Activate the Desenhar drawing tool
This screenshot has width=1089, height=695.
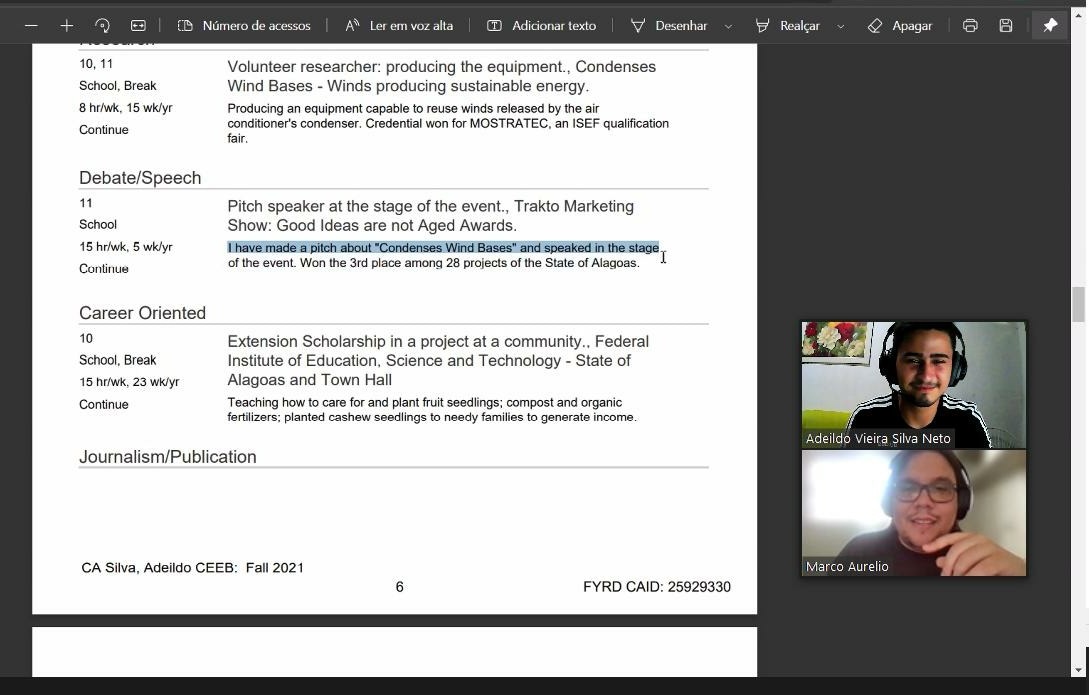click(669, 25)
